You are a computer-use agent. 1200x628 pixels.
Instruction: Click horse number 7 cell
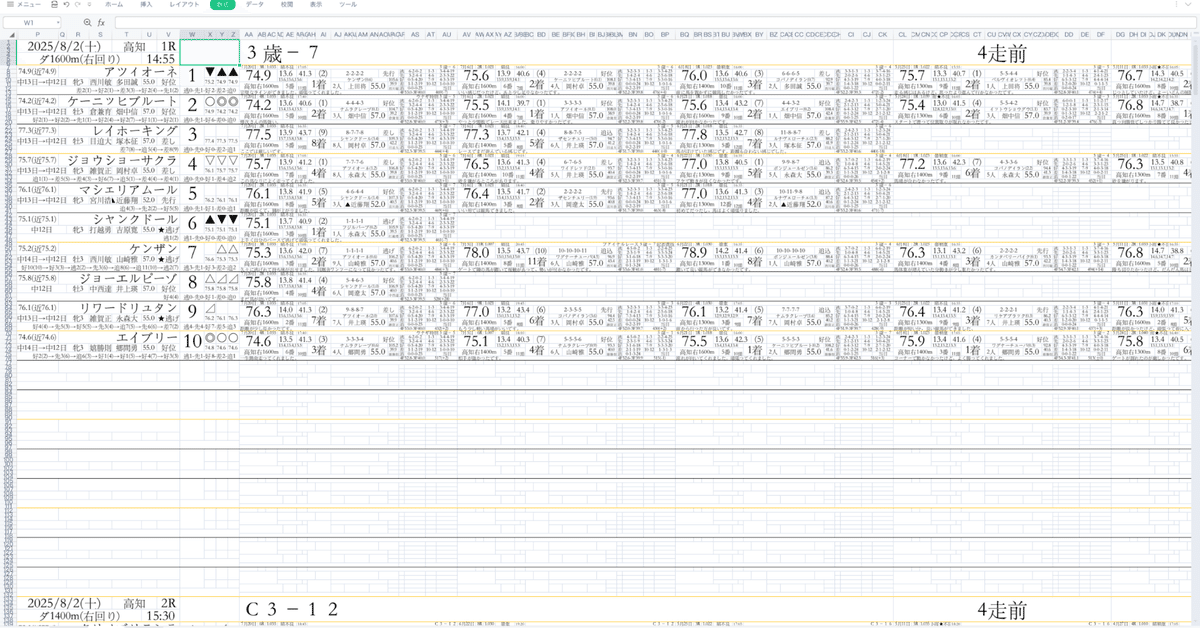(192, 252)
